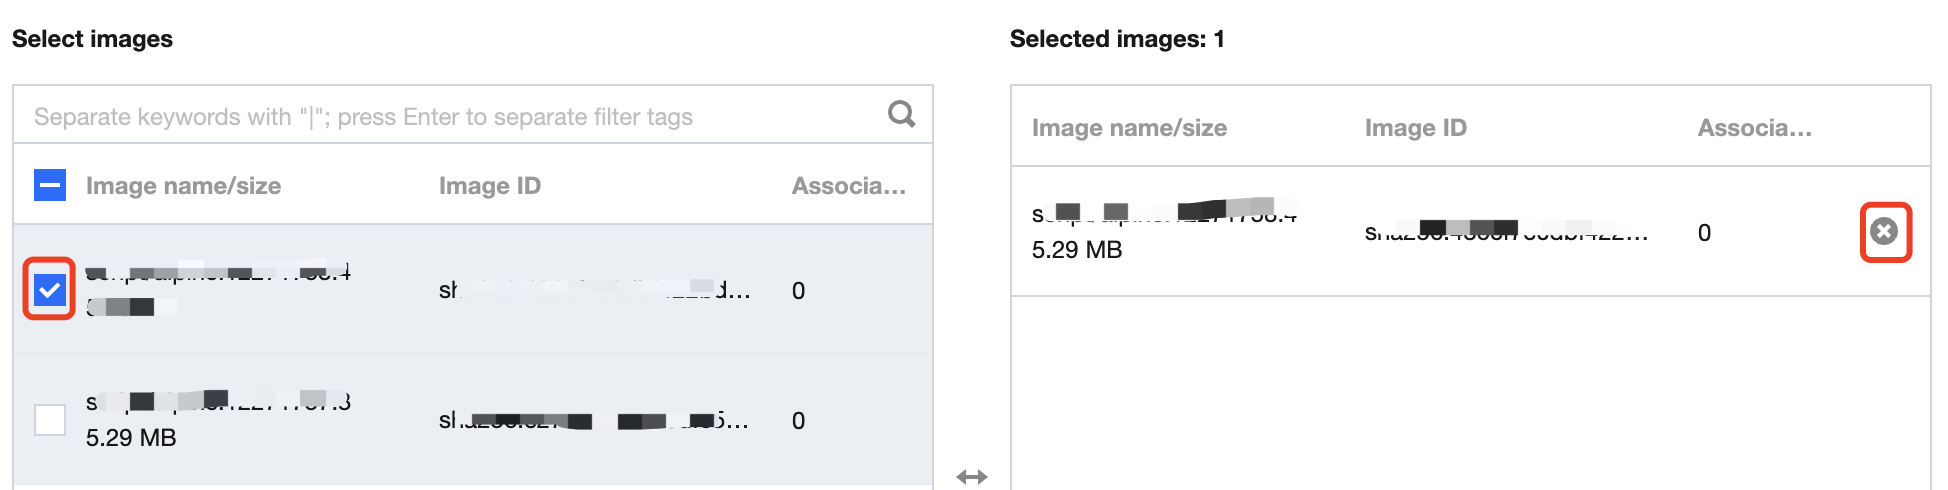Click the first row's truncated image ID

[593, 290]
